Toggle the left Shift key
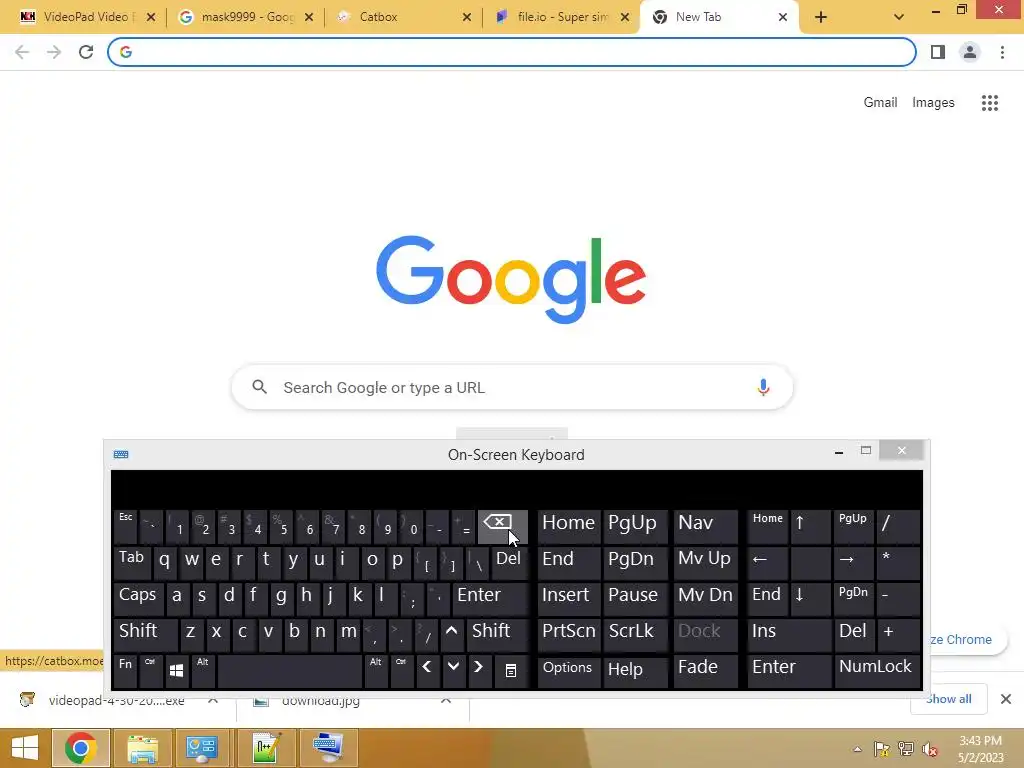The image size is (1024, 768). tap(145, 634)
